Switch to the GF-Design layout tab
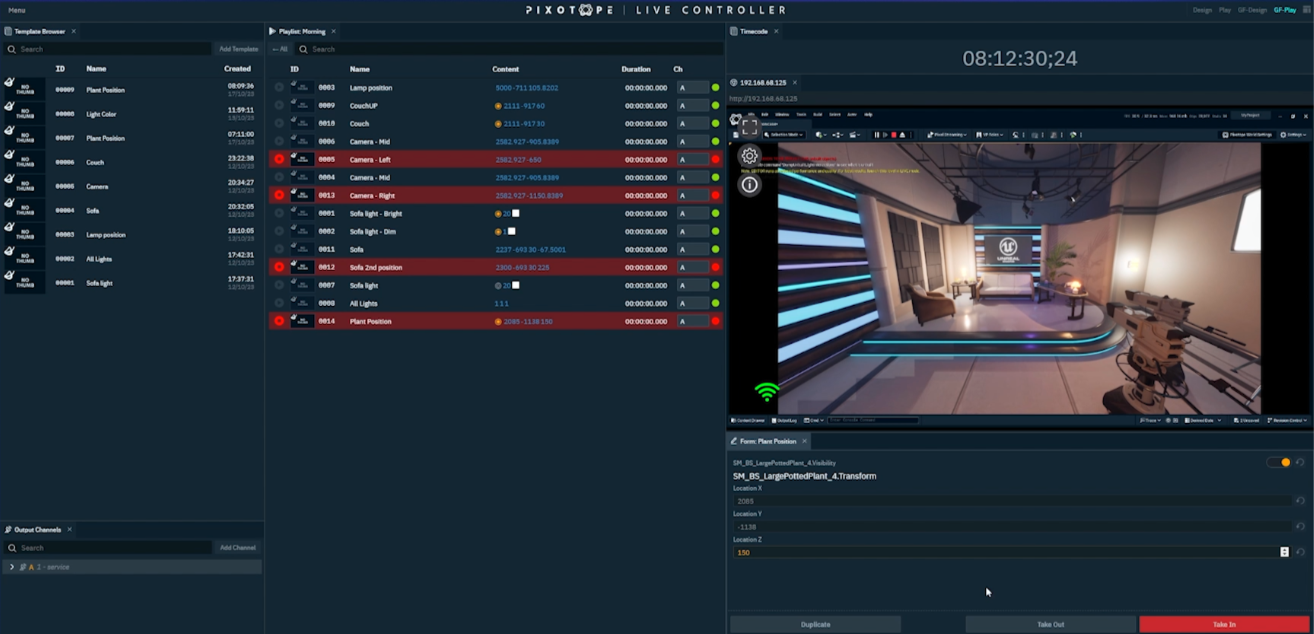This screenshot has height=634, width=1314. pyautogui.click(x=1252, y=10)
